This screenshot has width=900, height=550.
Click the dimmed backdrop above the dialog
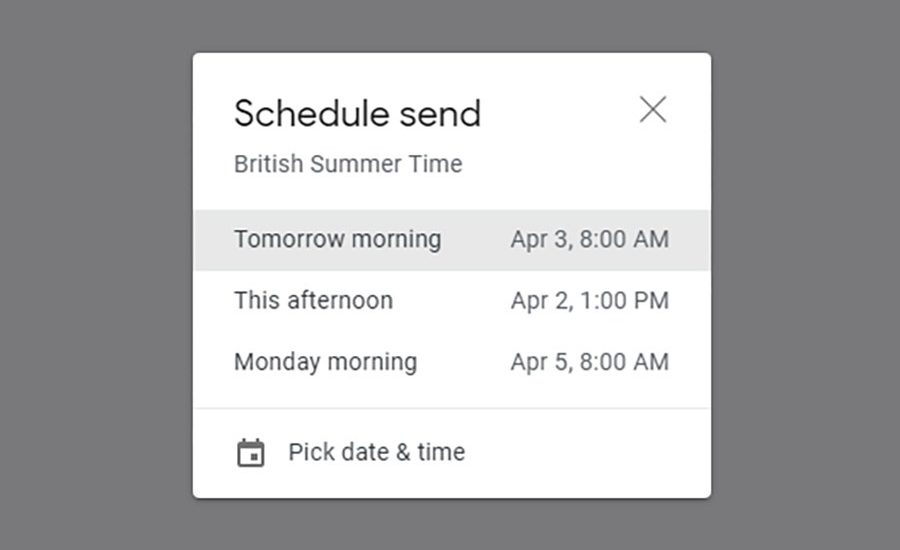tap(452, 26)
